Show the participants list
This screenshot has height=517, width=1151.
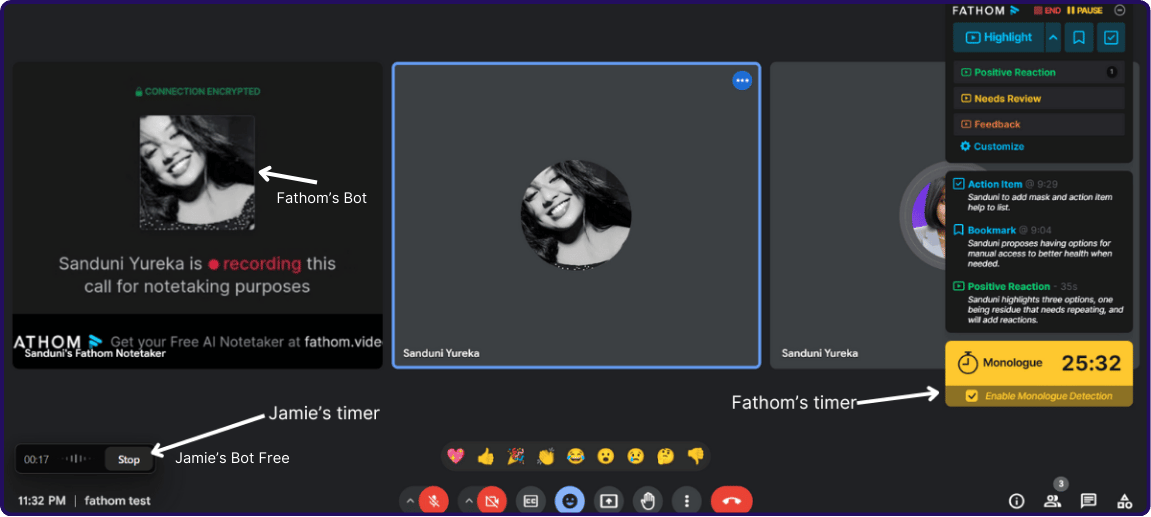pyautogui.click(x=1053, y=501)
